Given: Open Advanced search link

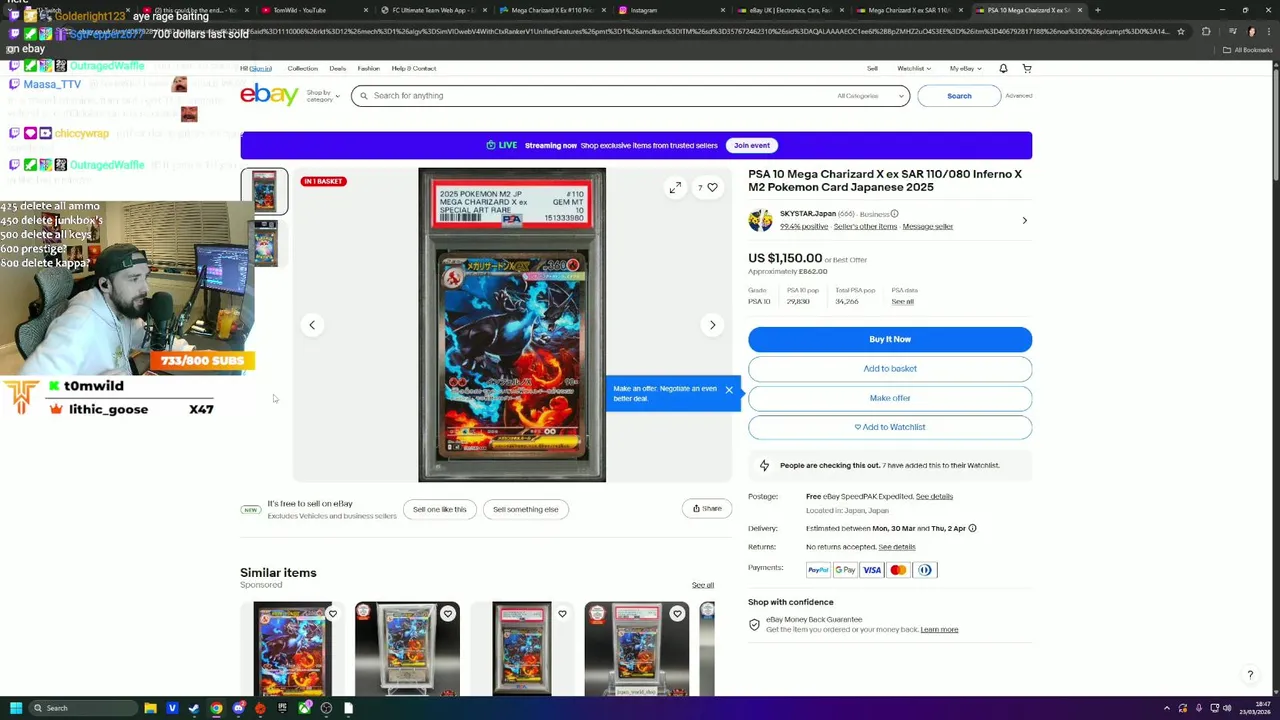Looking at the screenshot, I should pyautogui.click(x=1019, y=96).
